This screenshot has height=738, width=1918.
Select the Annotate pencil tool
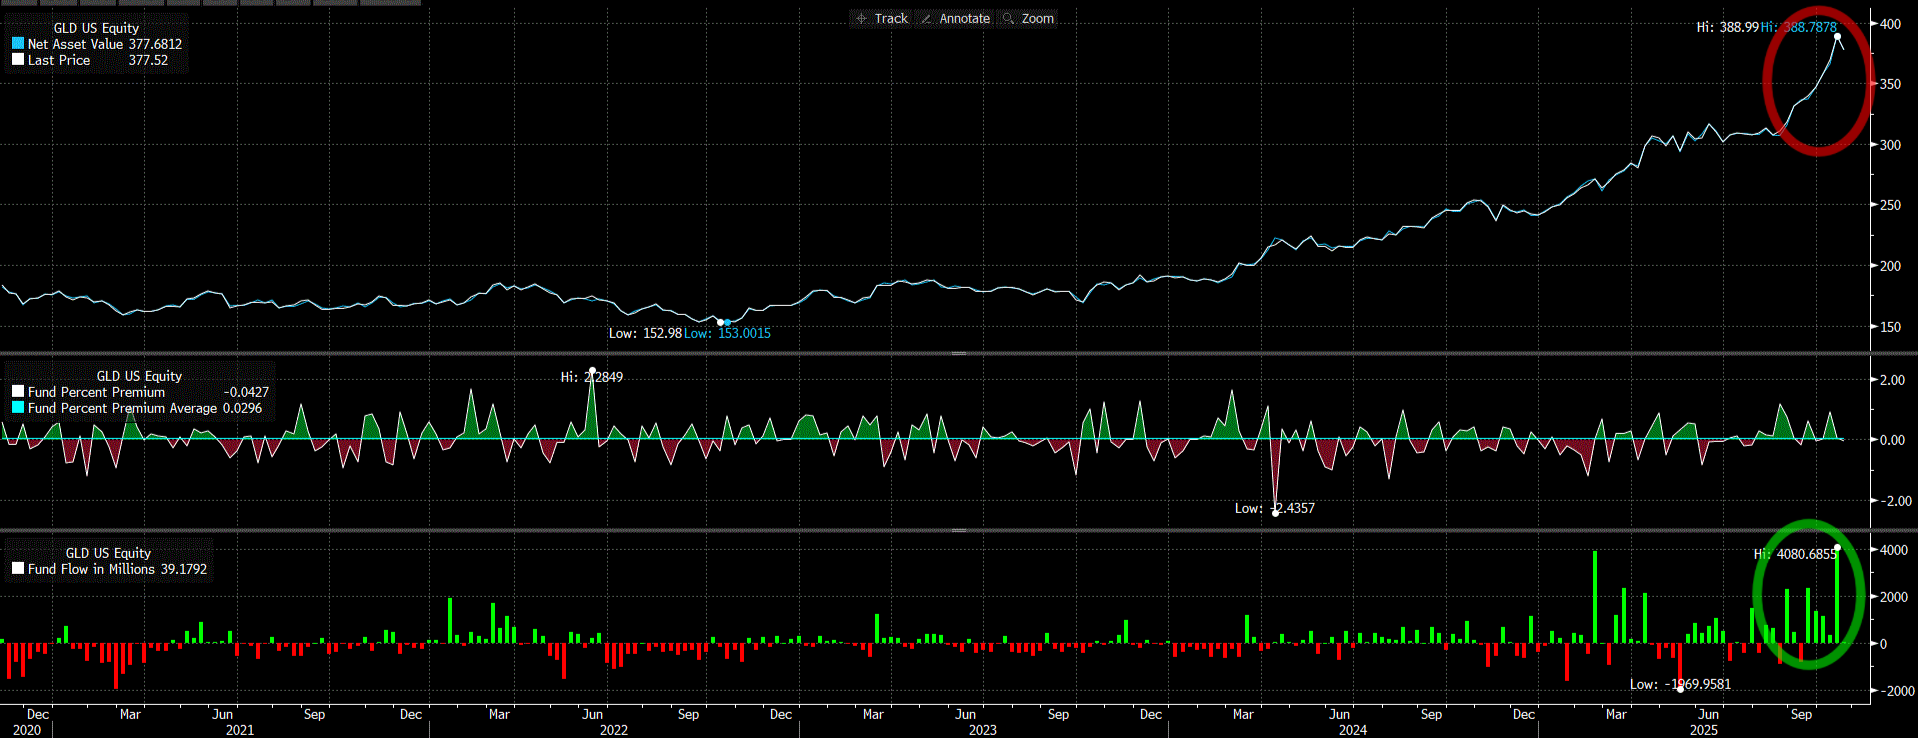pos(955,19)
